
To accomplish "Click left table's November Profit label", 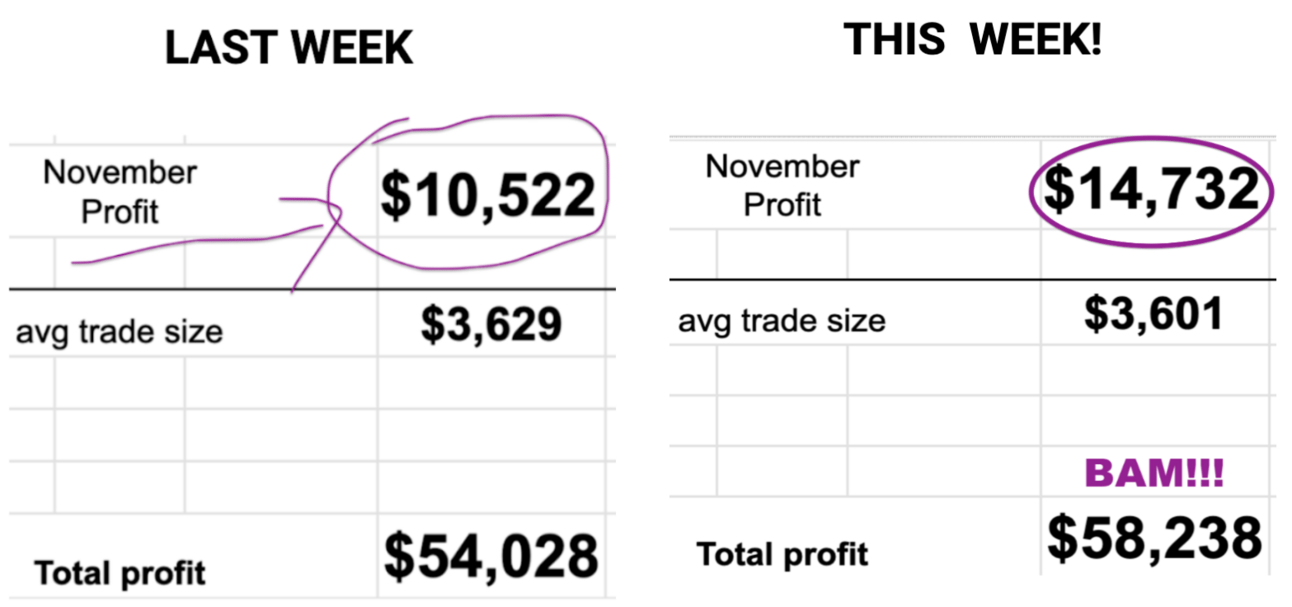I will (120, 191).
